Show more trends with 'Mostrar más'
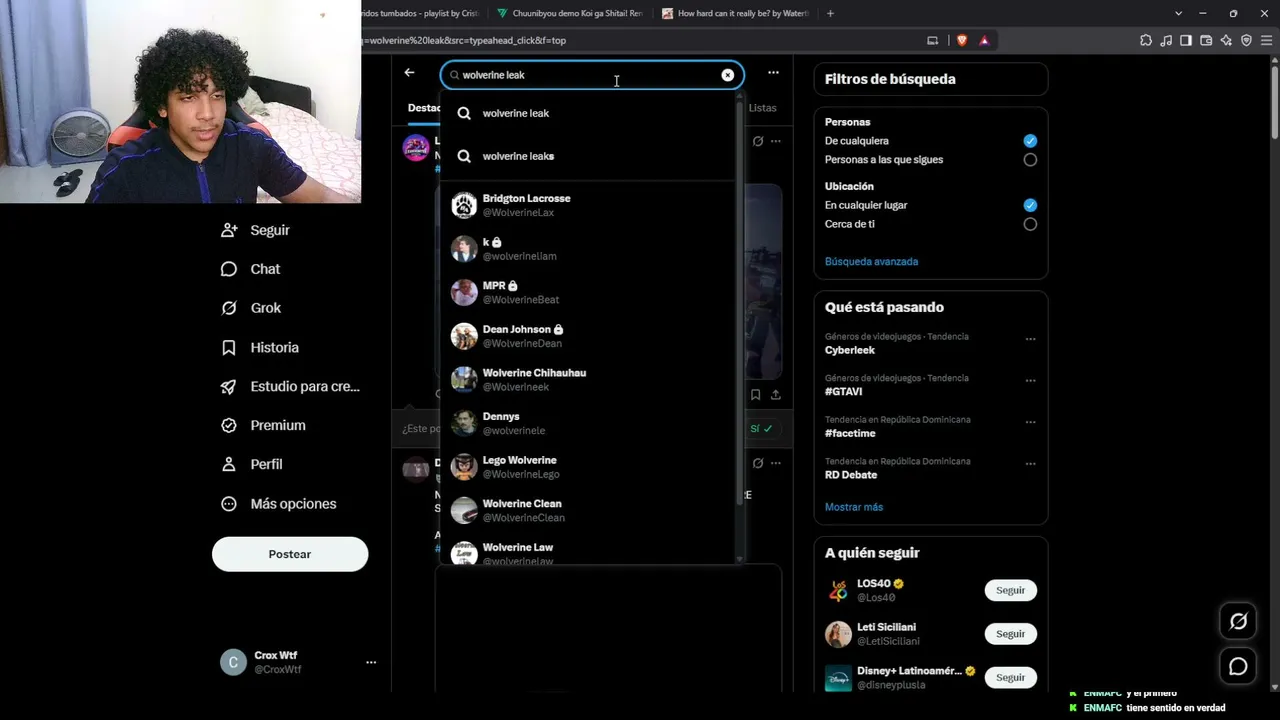 pyautogui.click(x=854, y=507)
